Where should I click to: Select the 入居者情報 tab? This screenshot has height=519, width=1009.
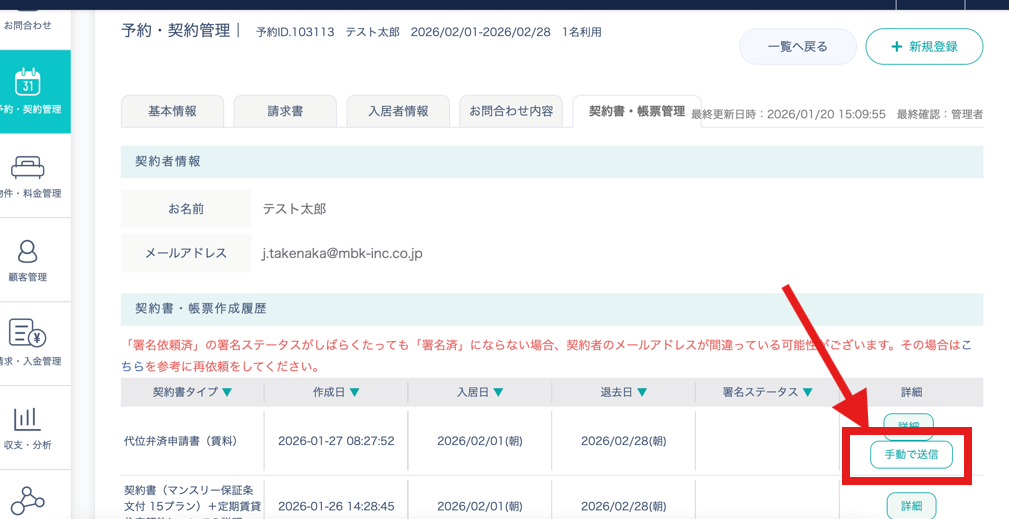pyautogui.click(x=398, y=112)
